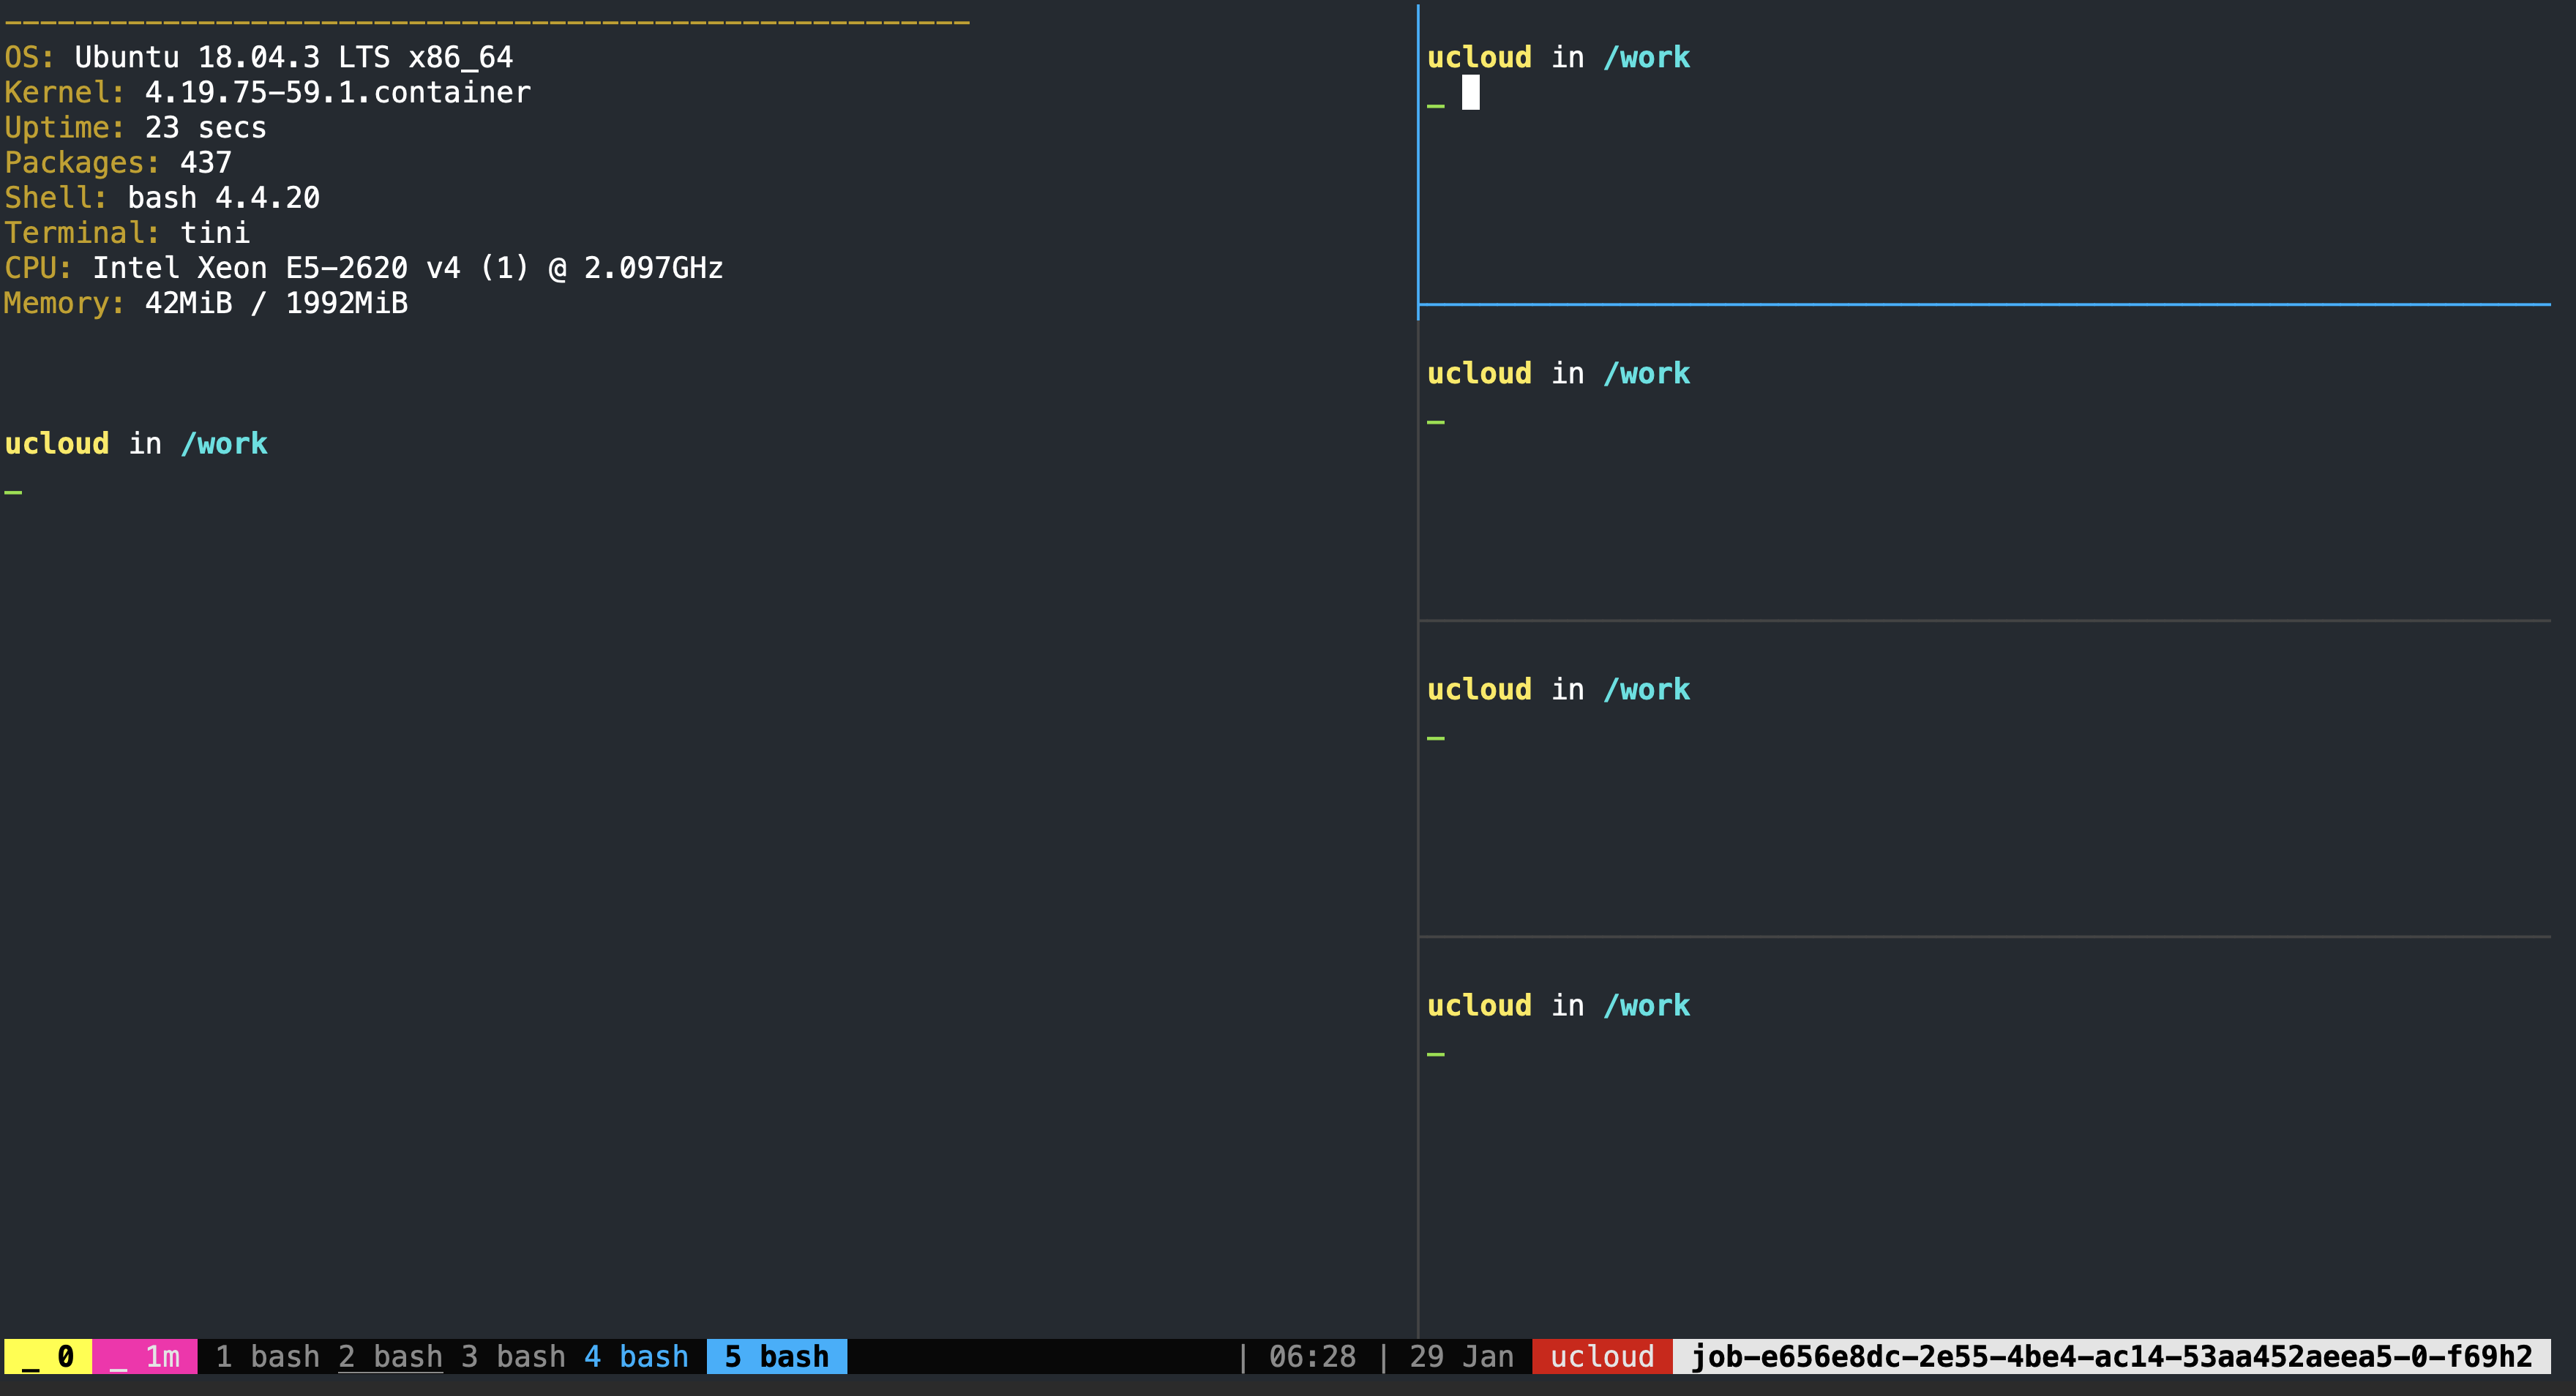
Task: Click the pink 1m uptime indicator
Action: [145, 1356]
